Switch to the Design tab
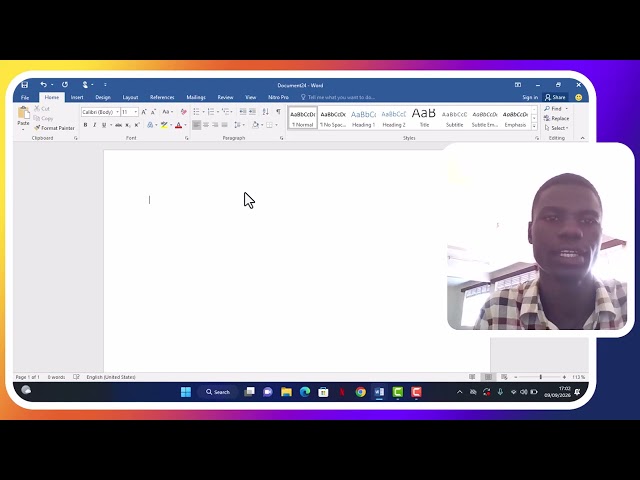Screen dimensions: 640x480 point(103,97)
